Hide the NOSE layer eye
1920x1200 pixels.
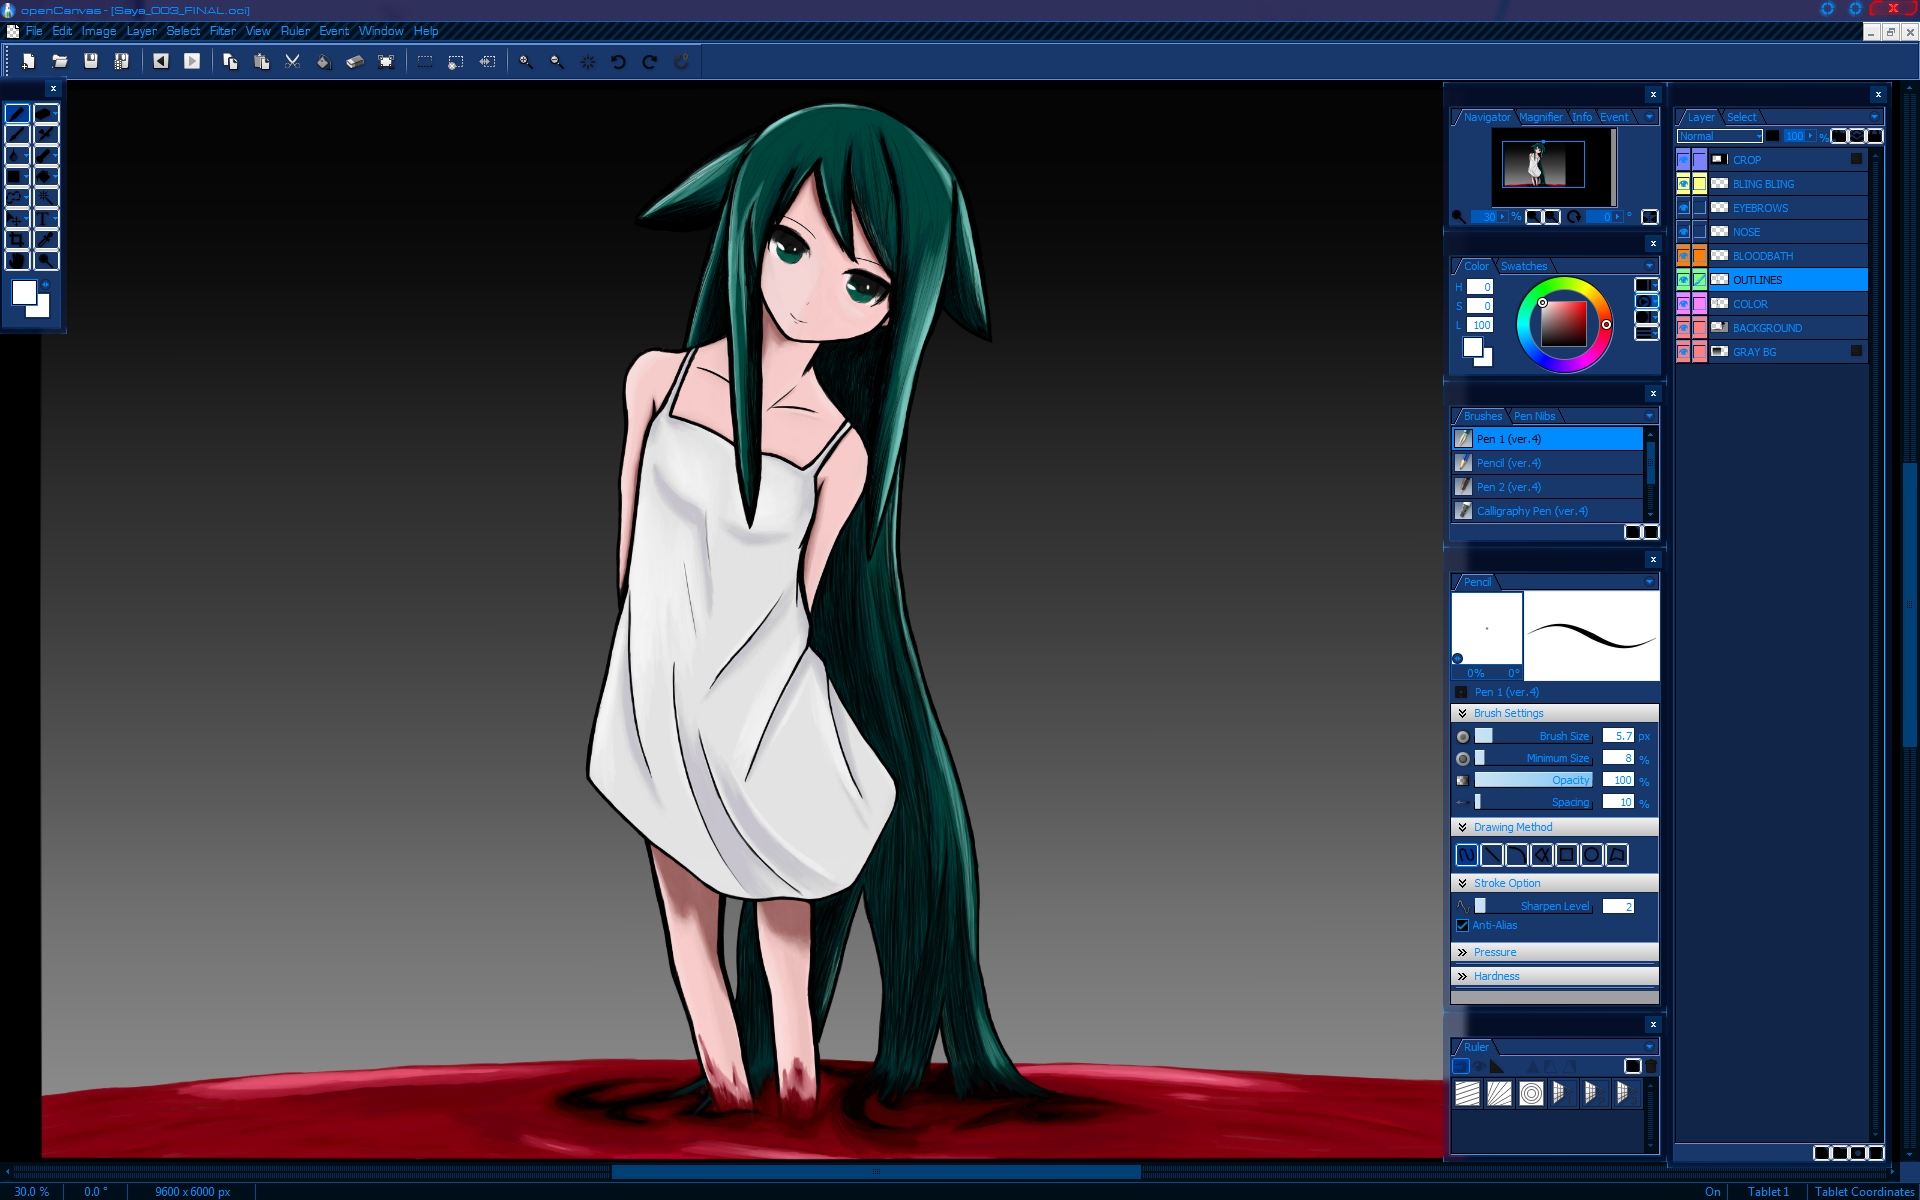pos(1683,231)
